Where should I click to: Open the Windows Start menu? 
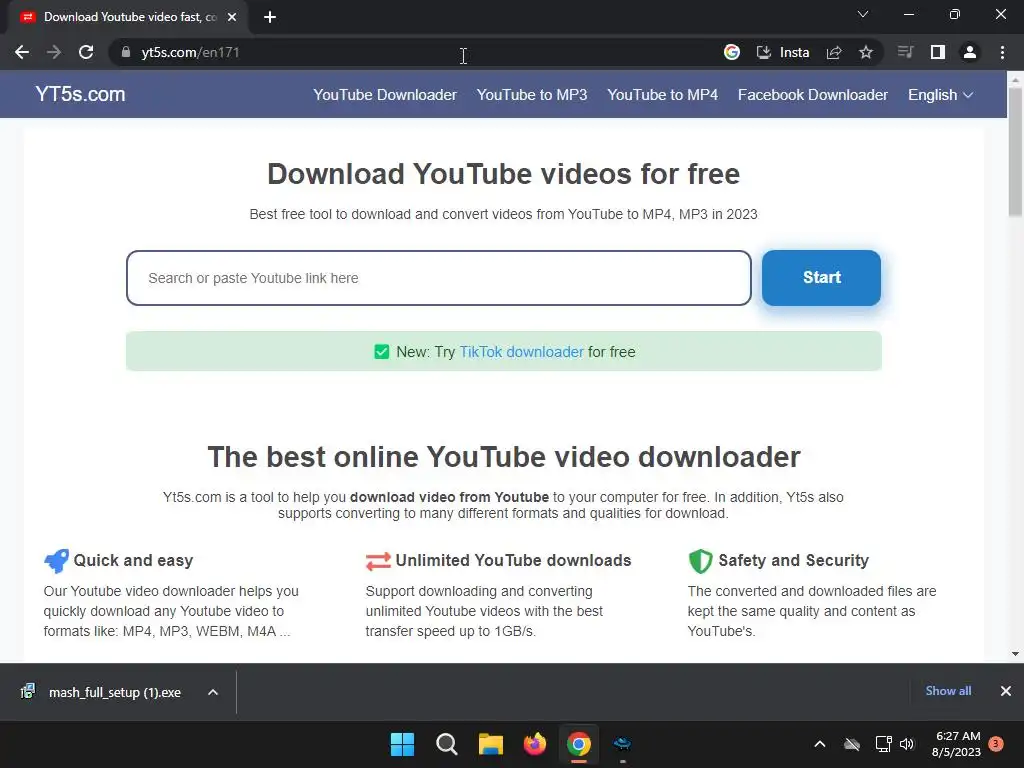coord(402,744)
